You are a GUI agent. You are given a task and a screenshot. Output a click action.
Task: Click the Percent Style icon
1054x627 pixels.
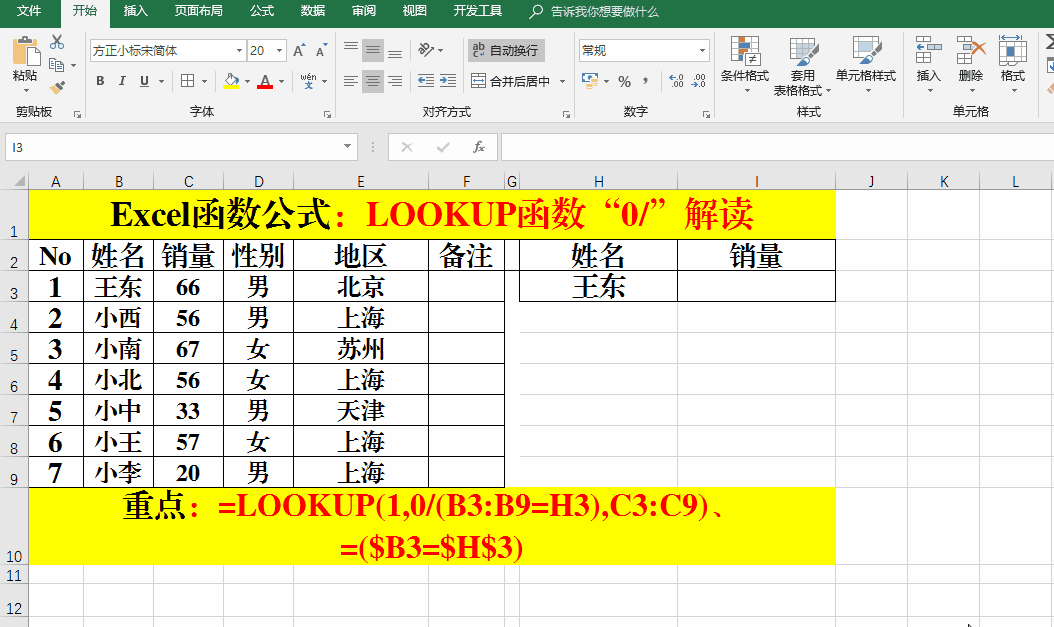624,81
